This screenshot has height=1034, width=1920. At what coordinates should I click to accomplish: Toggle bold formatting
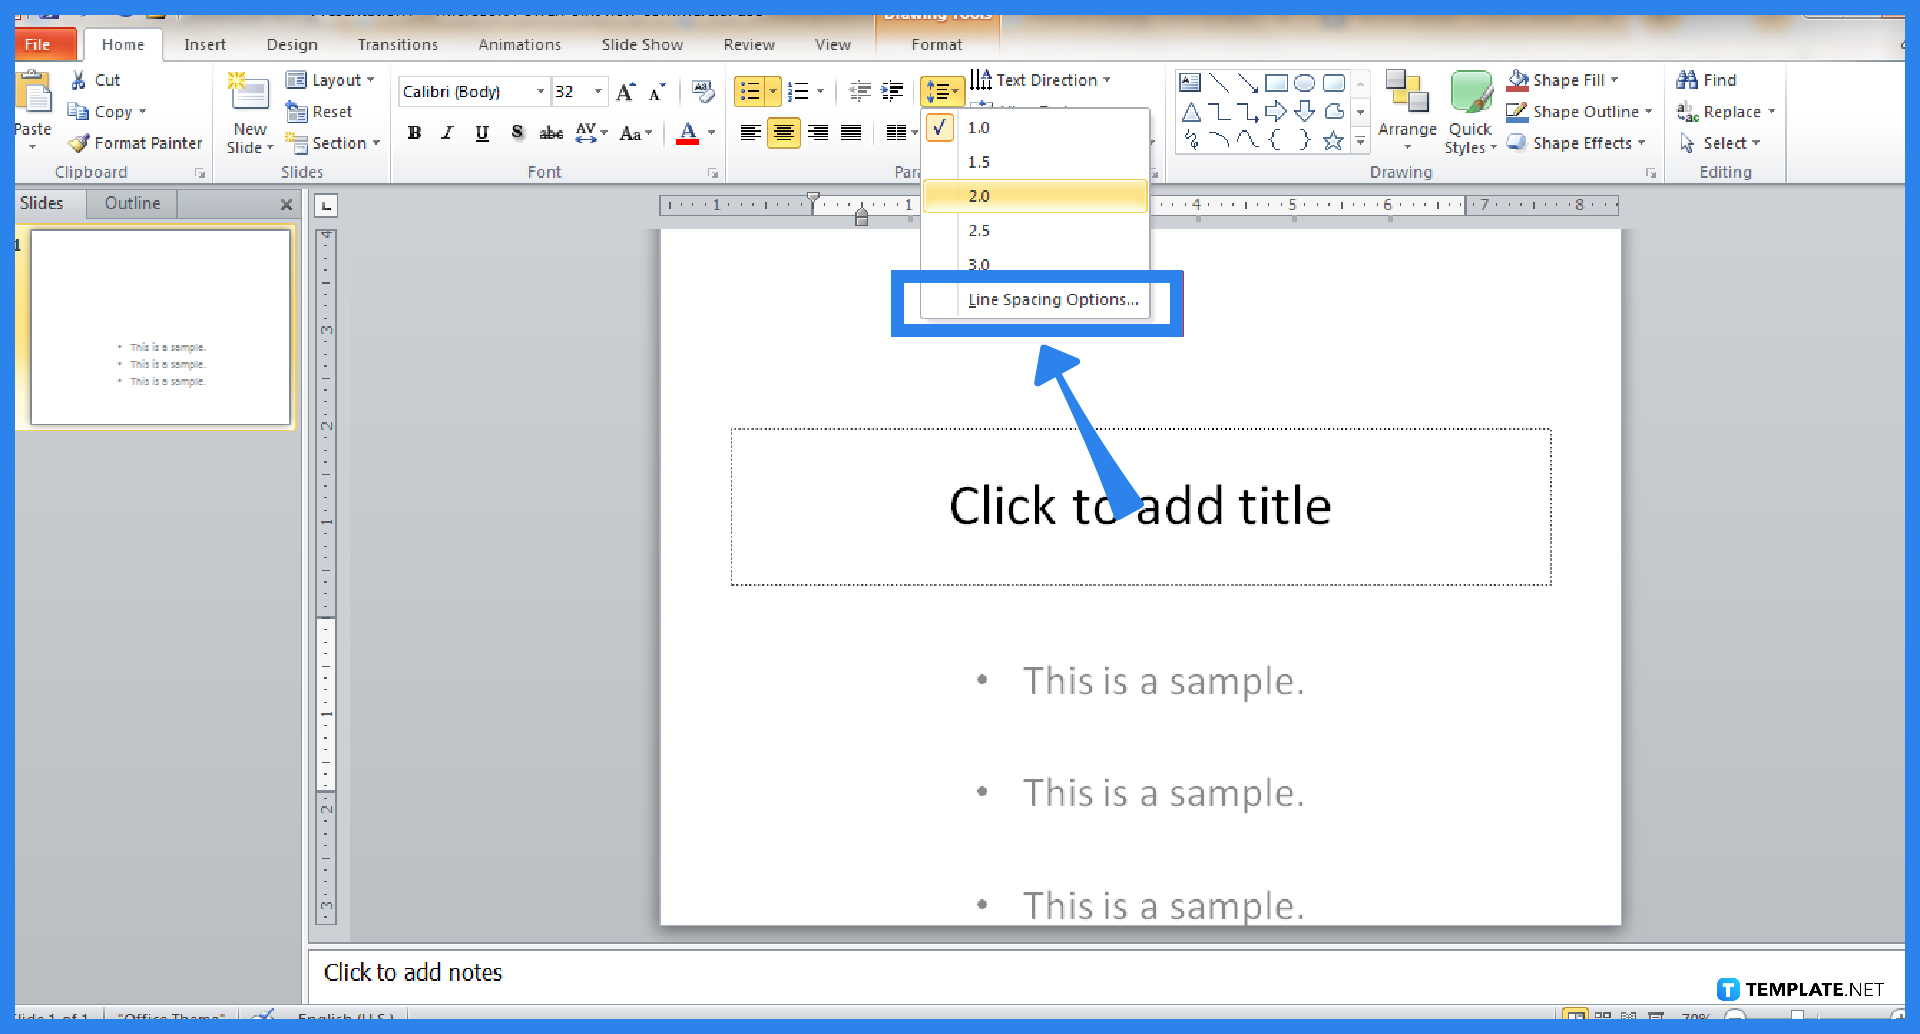coord(414,132)
